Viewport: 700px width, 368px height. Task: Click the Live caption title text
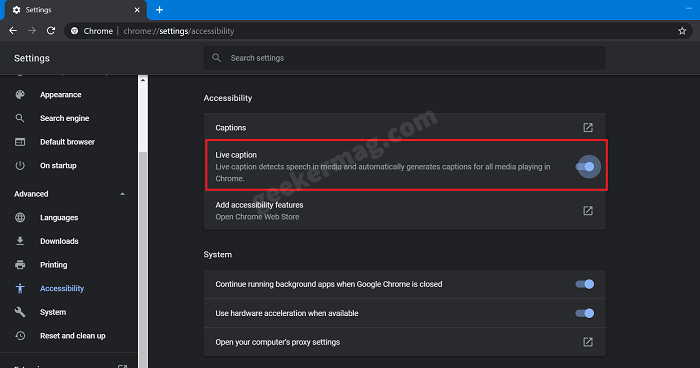pyautogui.click(x=236, y=155)
